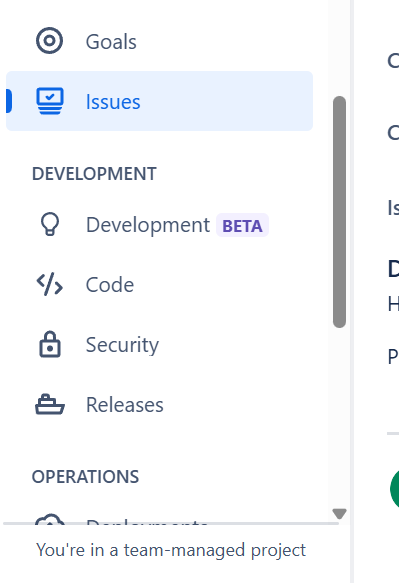Screen dimensions: 399x583
Task: Open the Security sidebar item
Action: (x=160, y=345)
